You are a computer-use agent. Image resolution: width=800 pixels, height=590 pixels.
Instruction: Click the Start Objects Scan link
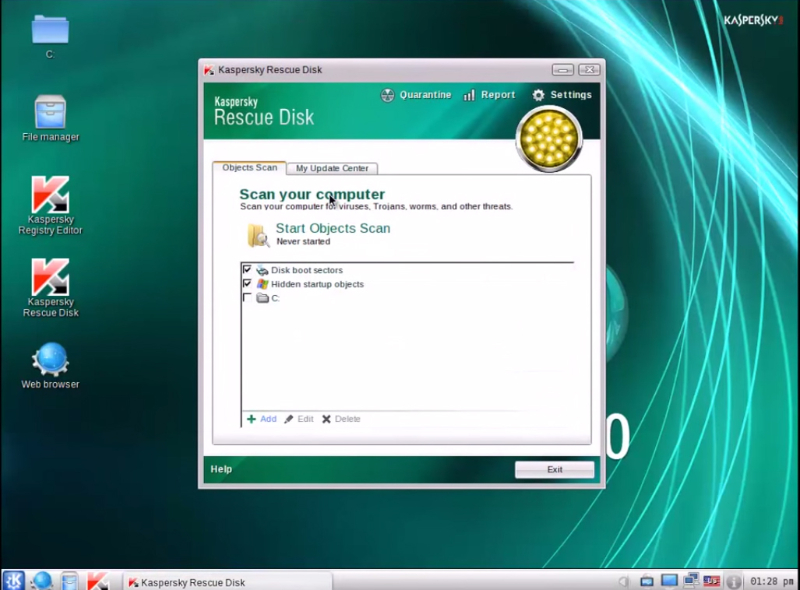click(332, 228)
